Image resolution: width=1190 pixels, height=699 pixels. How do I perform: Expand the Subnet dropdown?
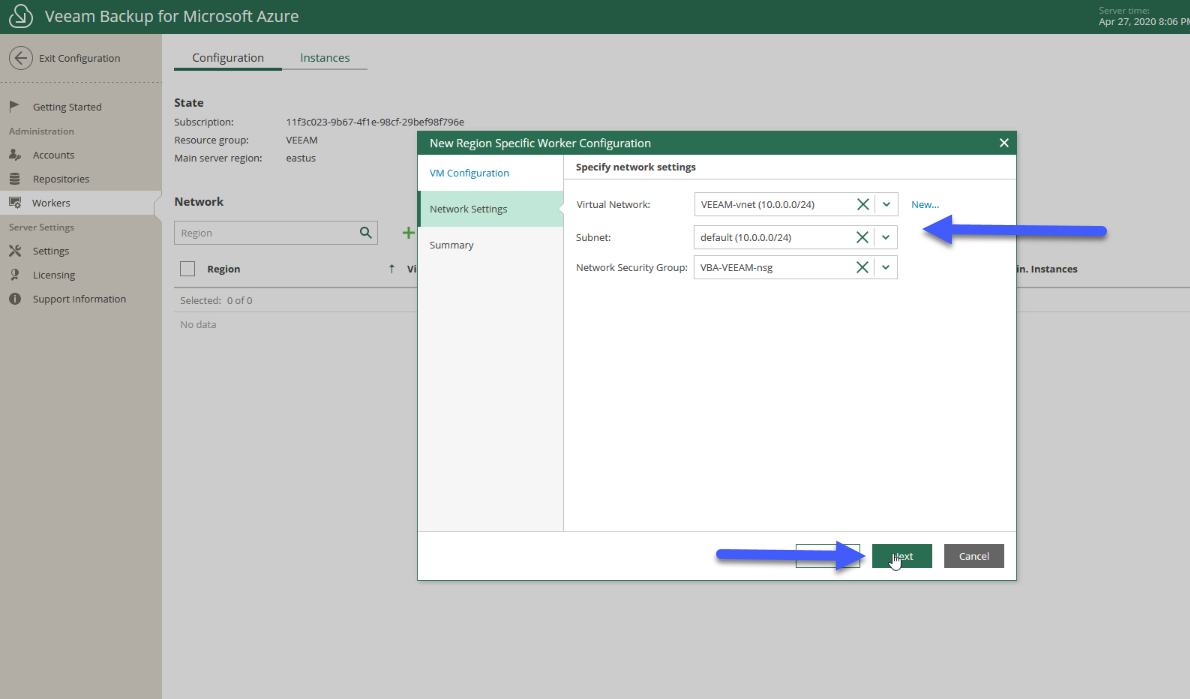(886, 238)
